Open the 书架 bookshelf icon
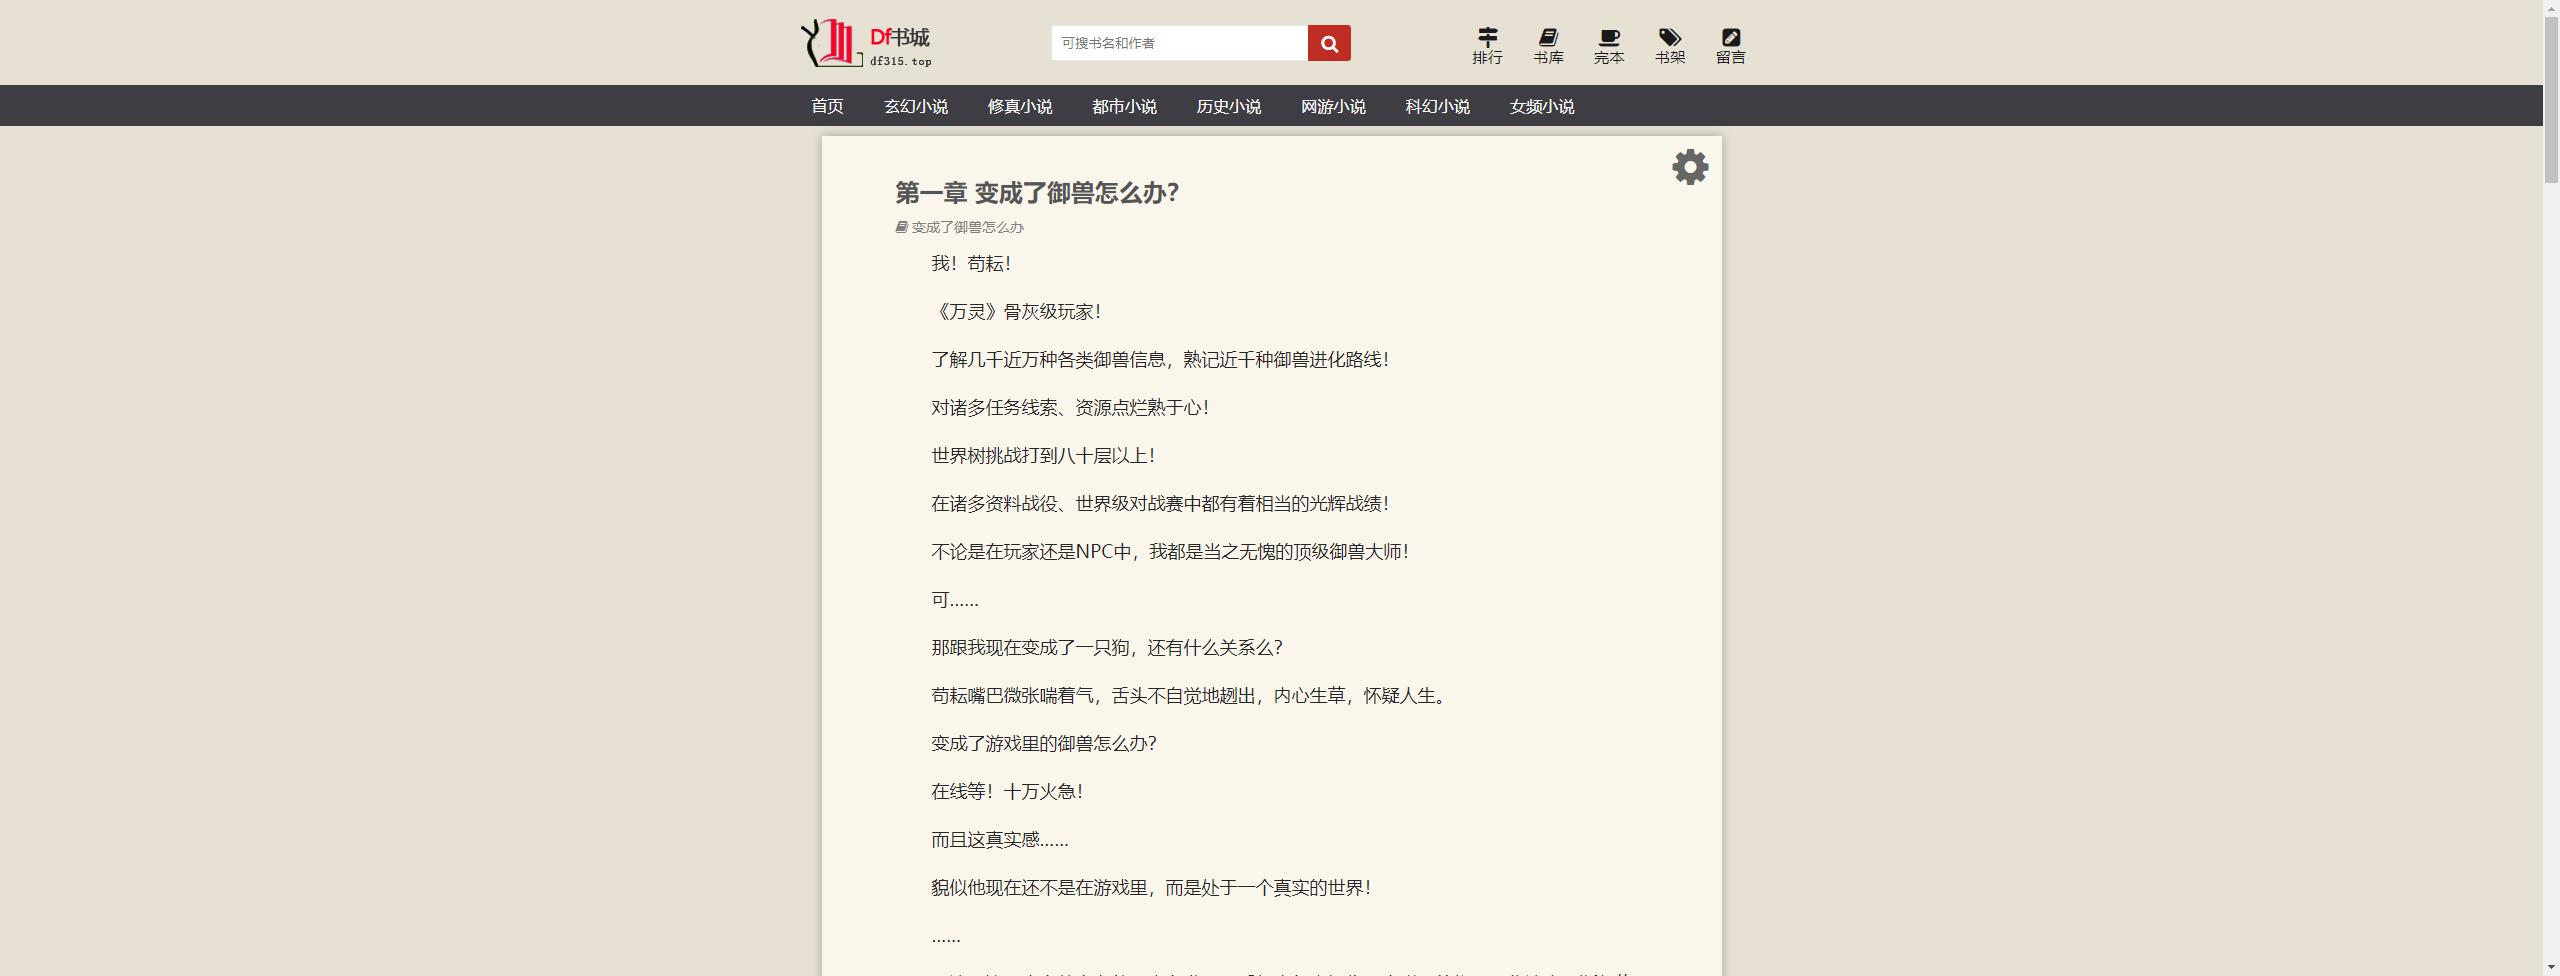2560x976 pixels. [1670, 46]
